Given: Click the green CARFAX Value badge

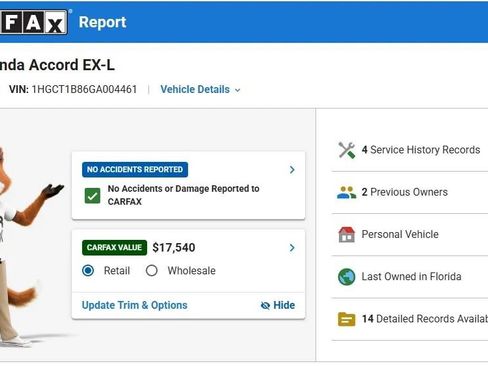Looking at the screenshot, I should (x=114, y=248).
